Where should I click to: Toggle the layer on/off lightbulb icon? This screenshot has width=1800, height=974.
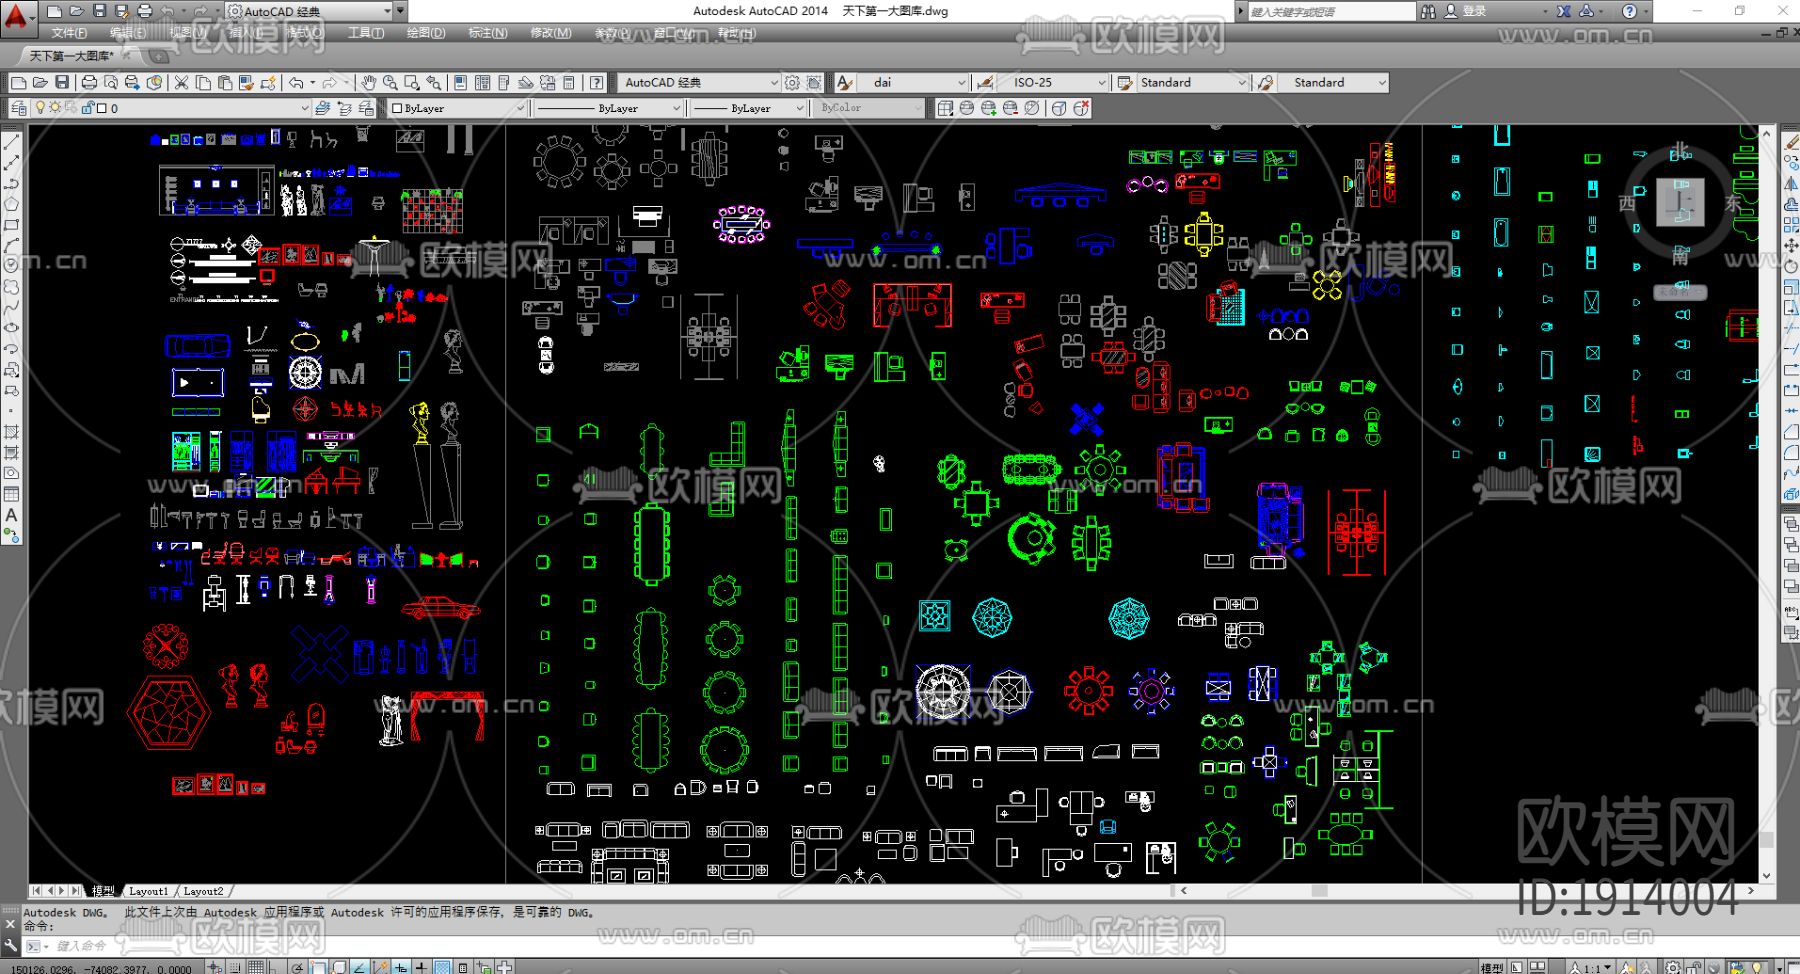pyautogui.click(x=40, y=108)
